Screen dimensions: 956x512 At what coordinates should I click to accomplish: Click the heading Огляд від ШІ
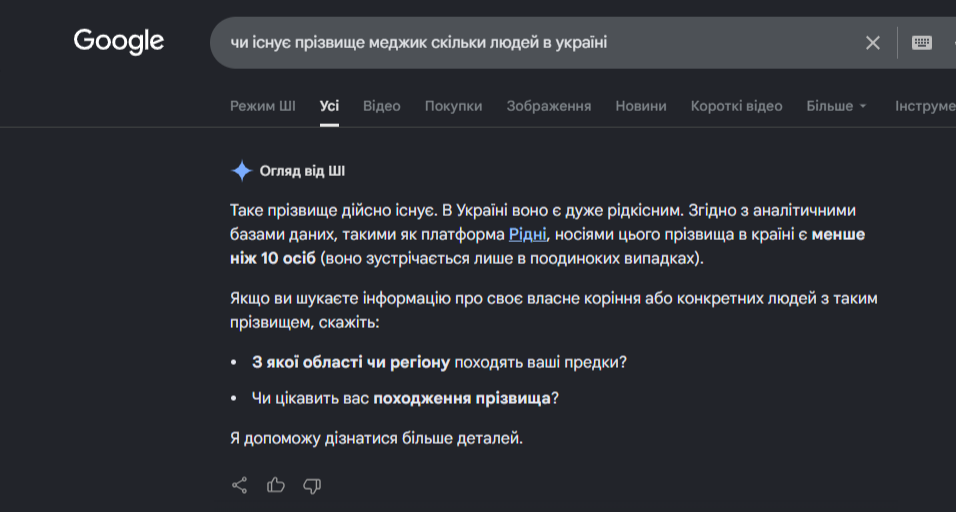click(302, 171)
